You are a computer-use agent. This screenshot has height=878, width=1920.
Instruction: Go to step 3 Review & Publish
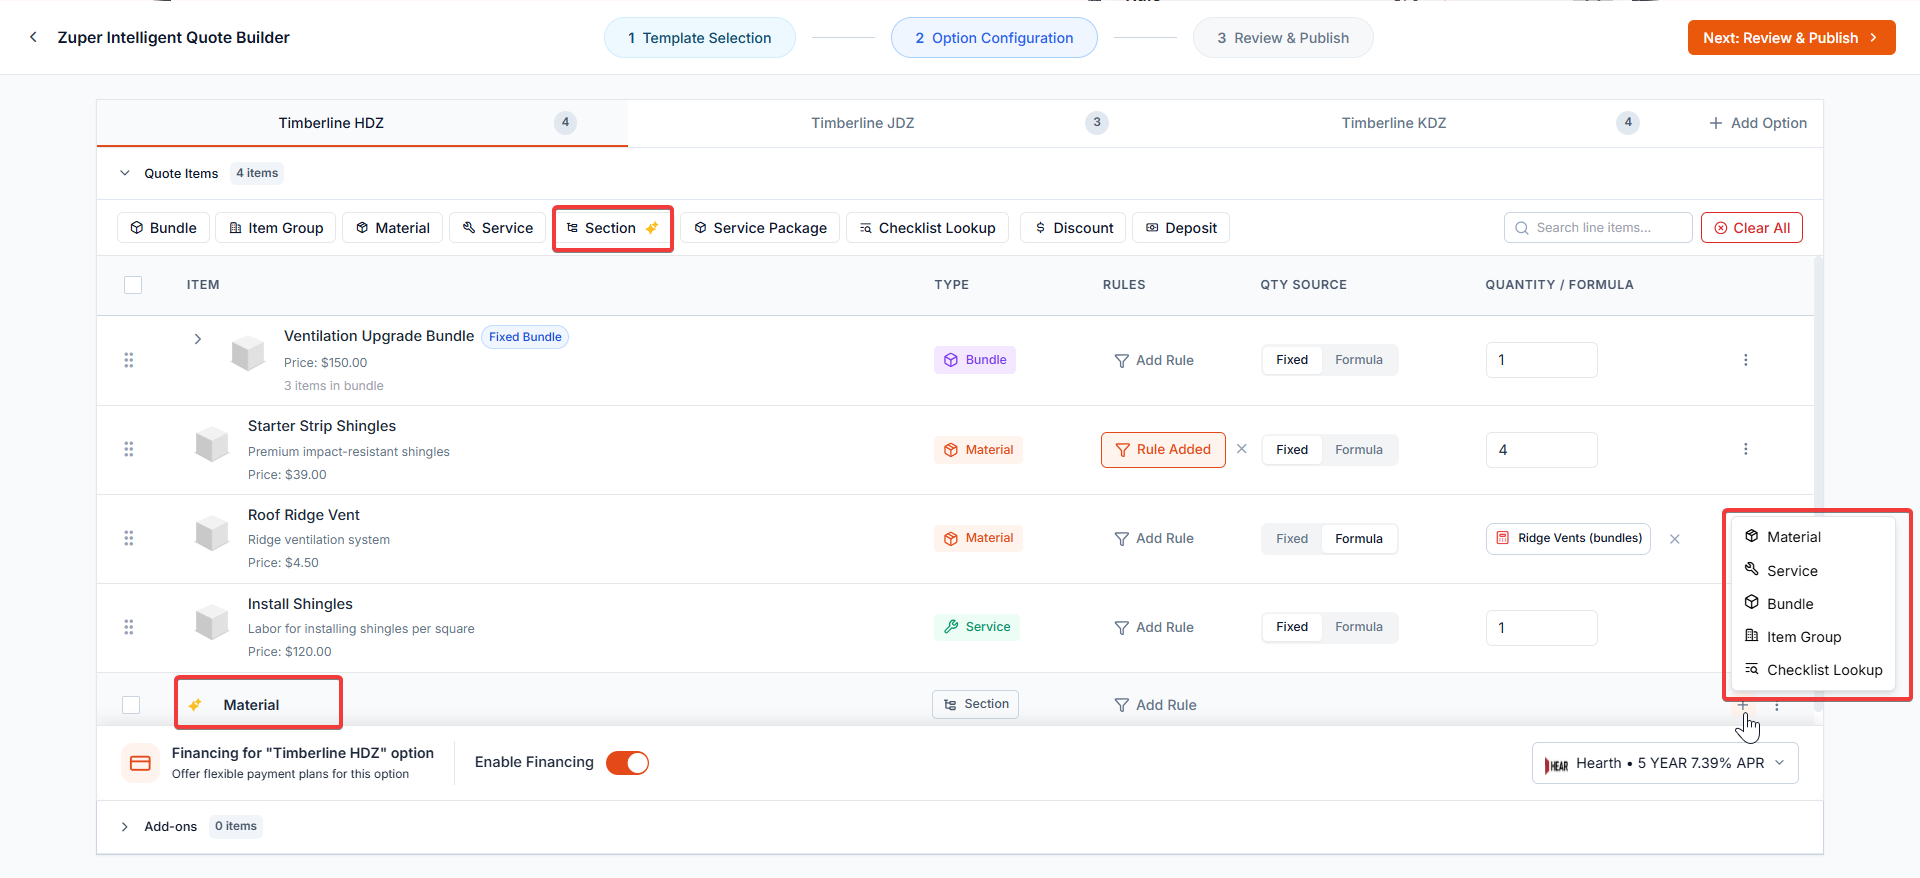1283,38
